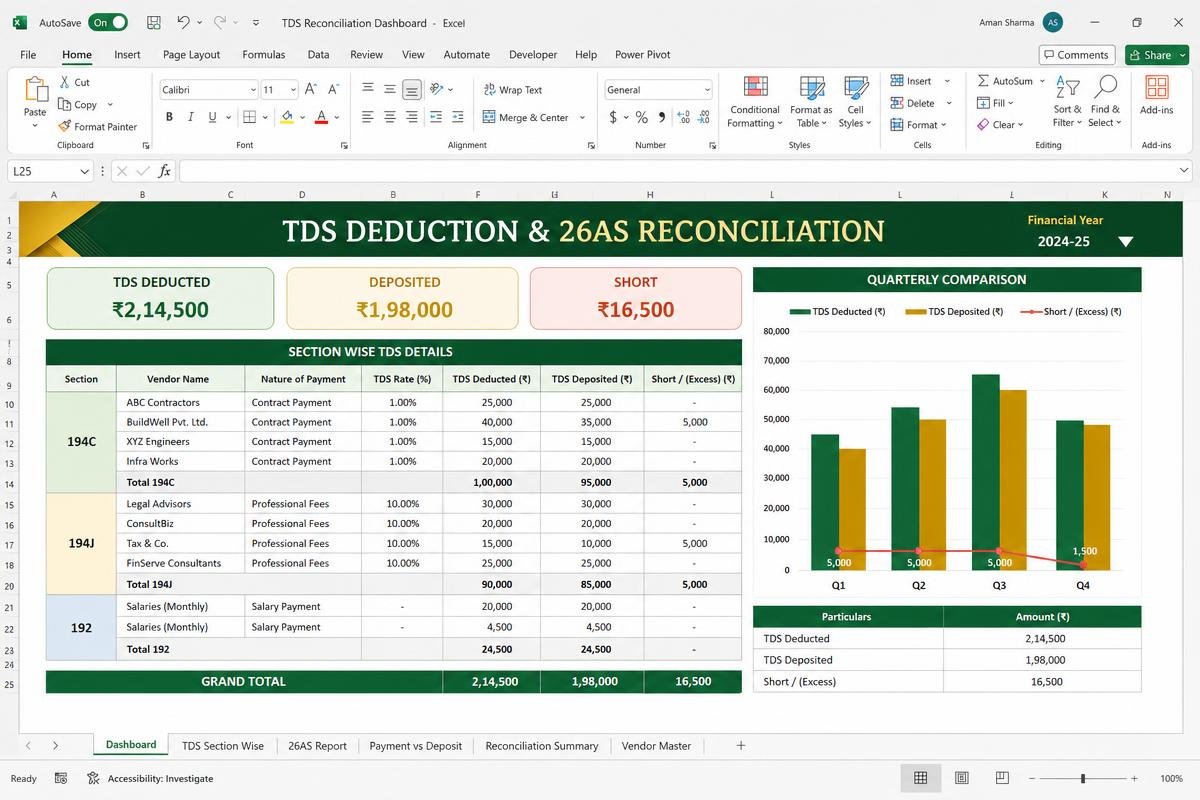Click the Q3 TDS Deducted green bar
Viewport: 1200px width, 800px height.
coord(986,472)
